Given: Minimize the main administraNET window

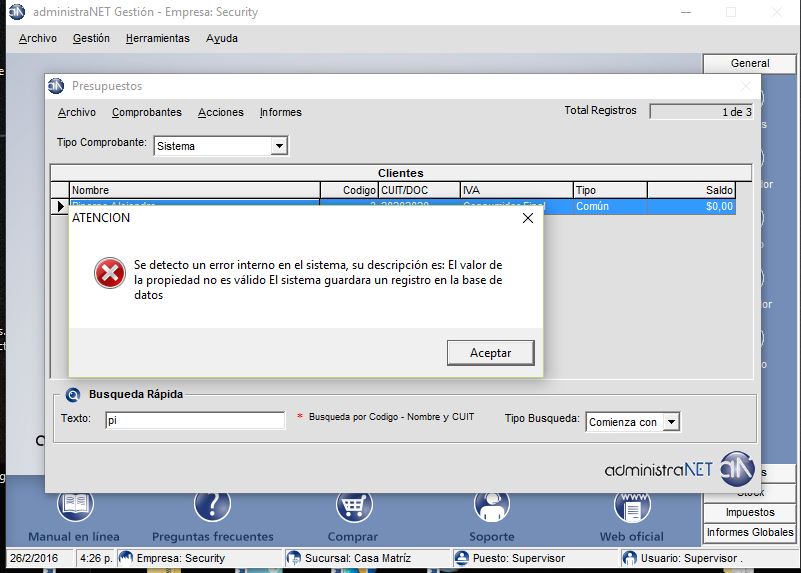Looking at the screenshot, I should pos(686,12).
